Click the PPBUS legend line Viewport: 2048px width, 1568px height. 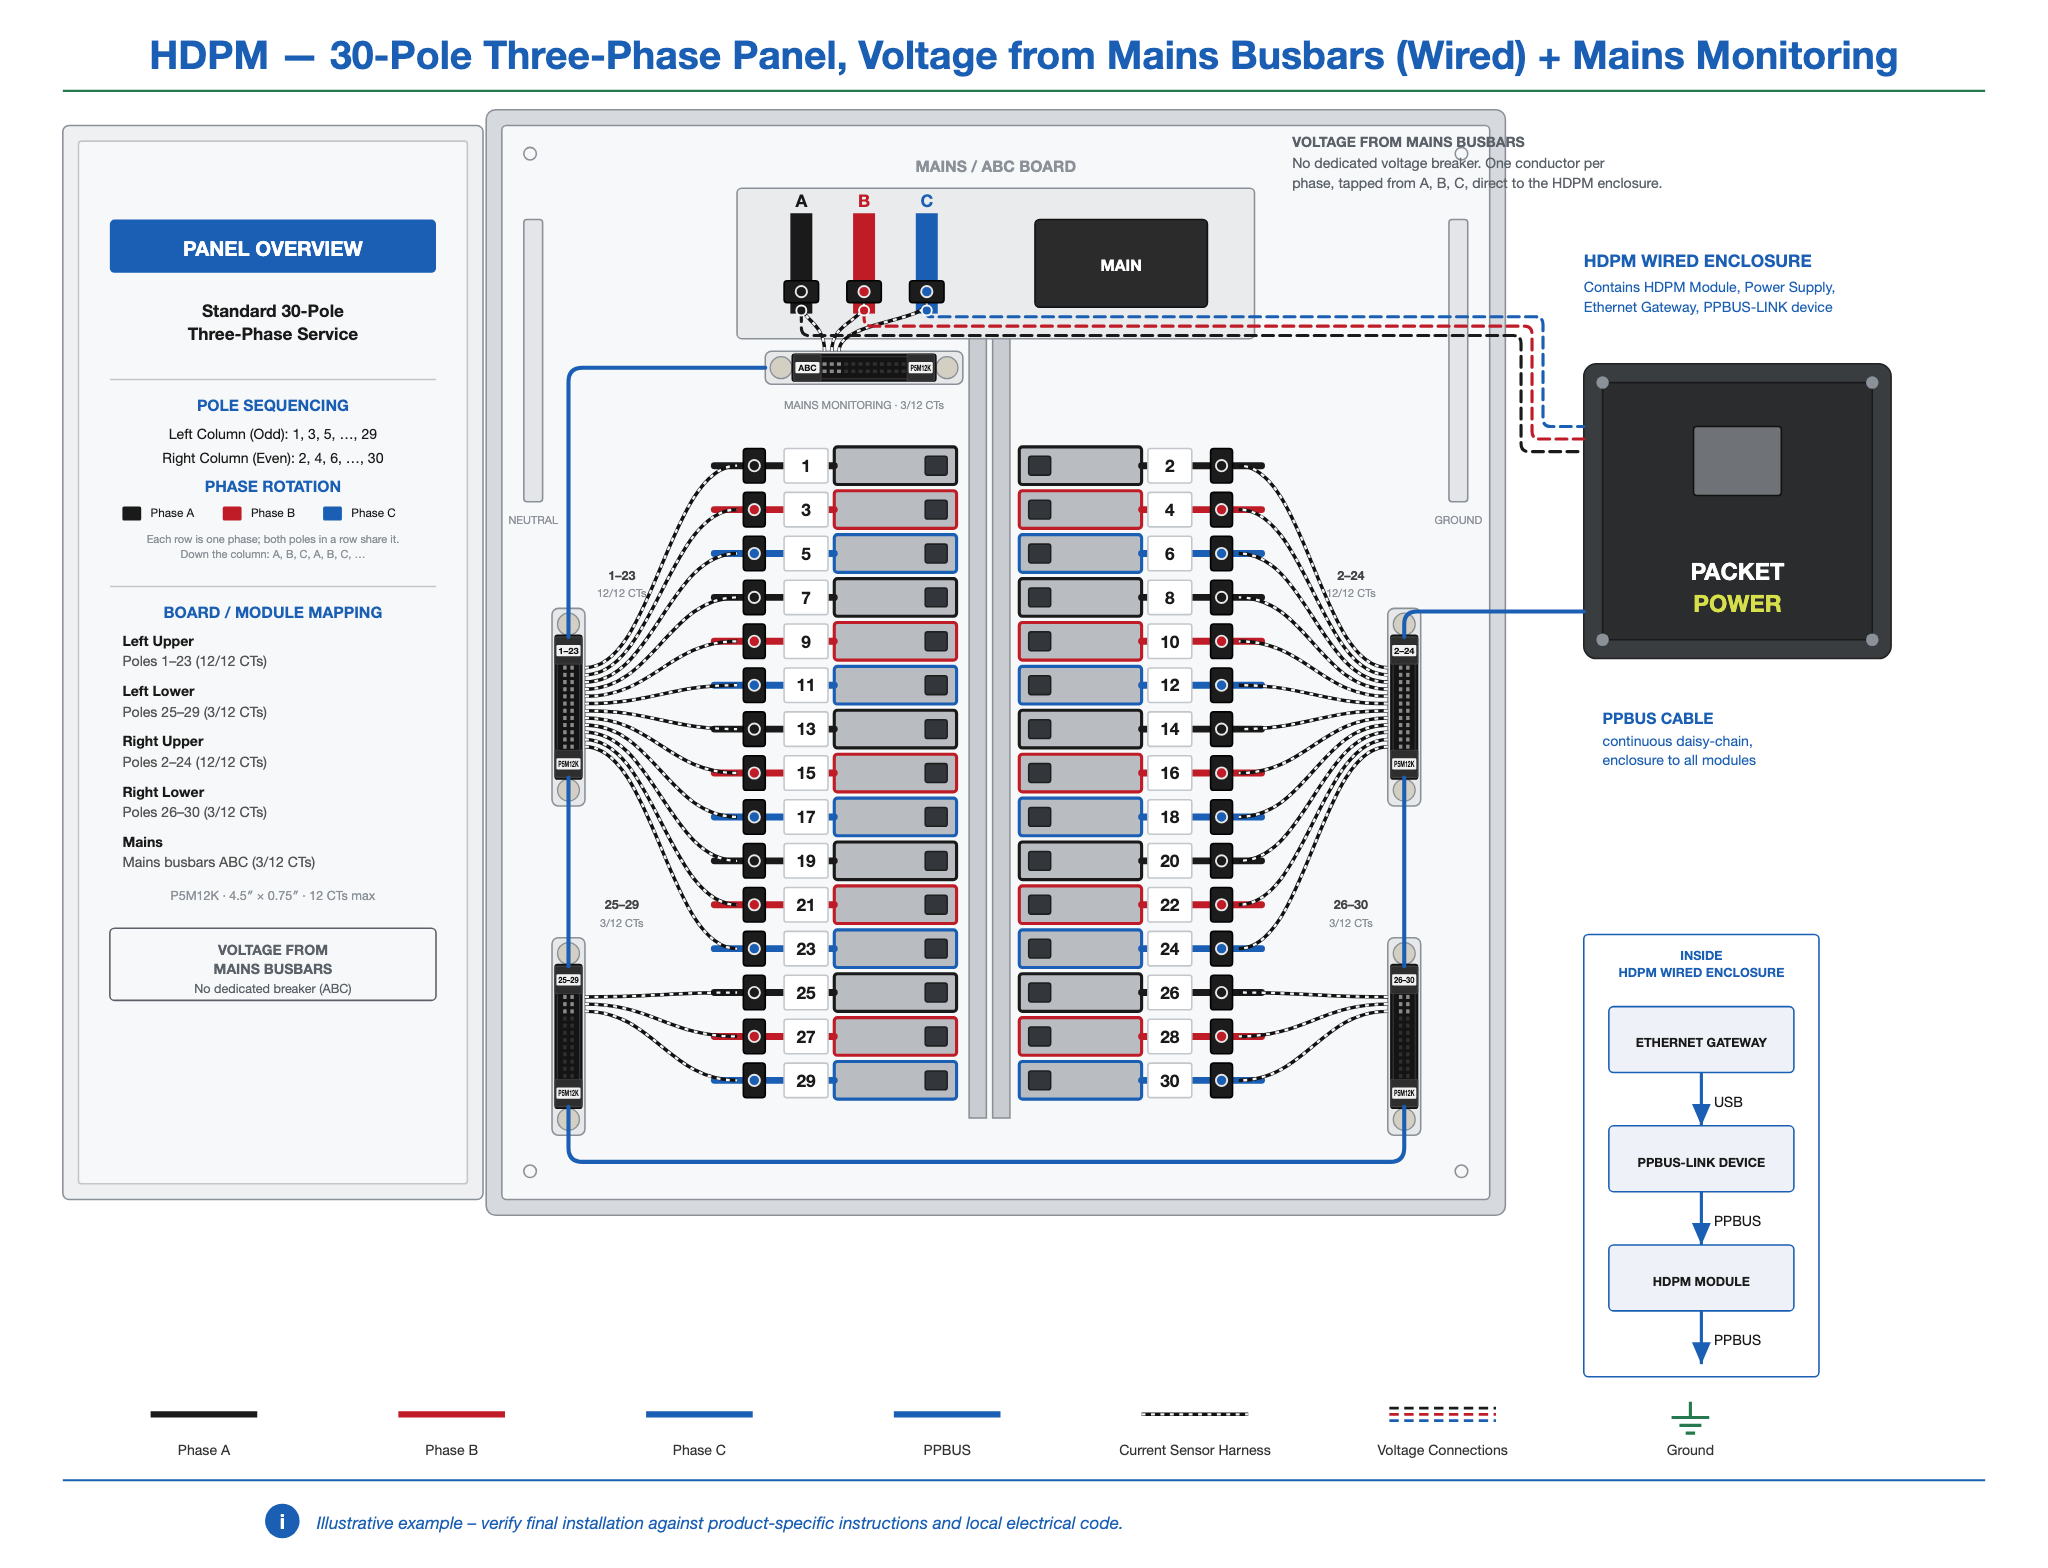tap(947, 1414)
